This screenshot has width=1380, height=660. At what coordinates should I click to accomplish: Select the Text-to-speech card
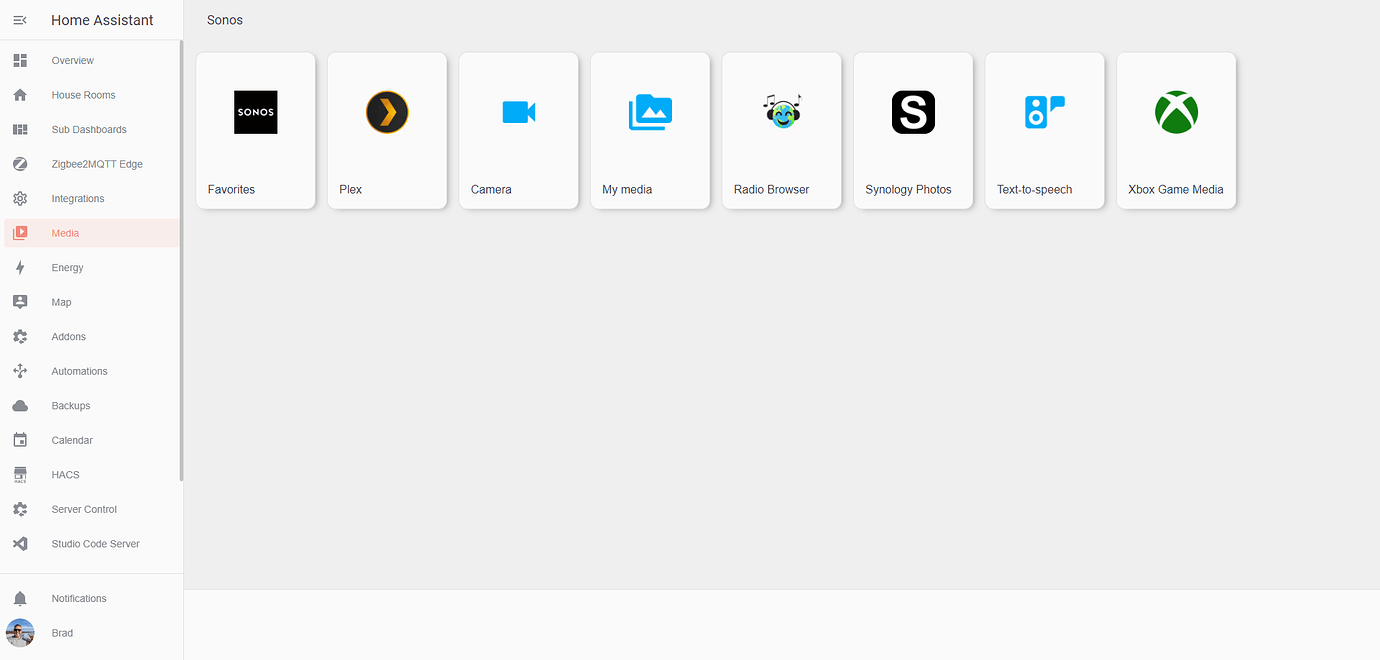click(1044, 130)
